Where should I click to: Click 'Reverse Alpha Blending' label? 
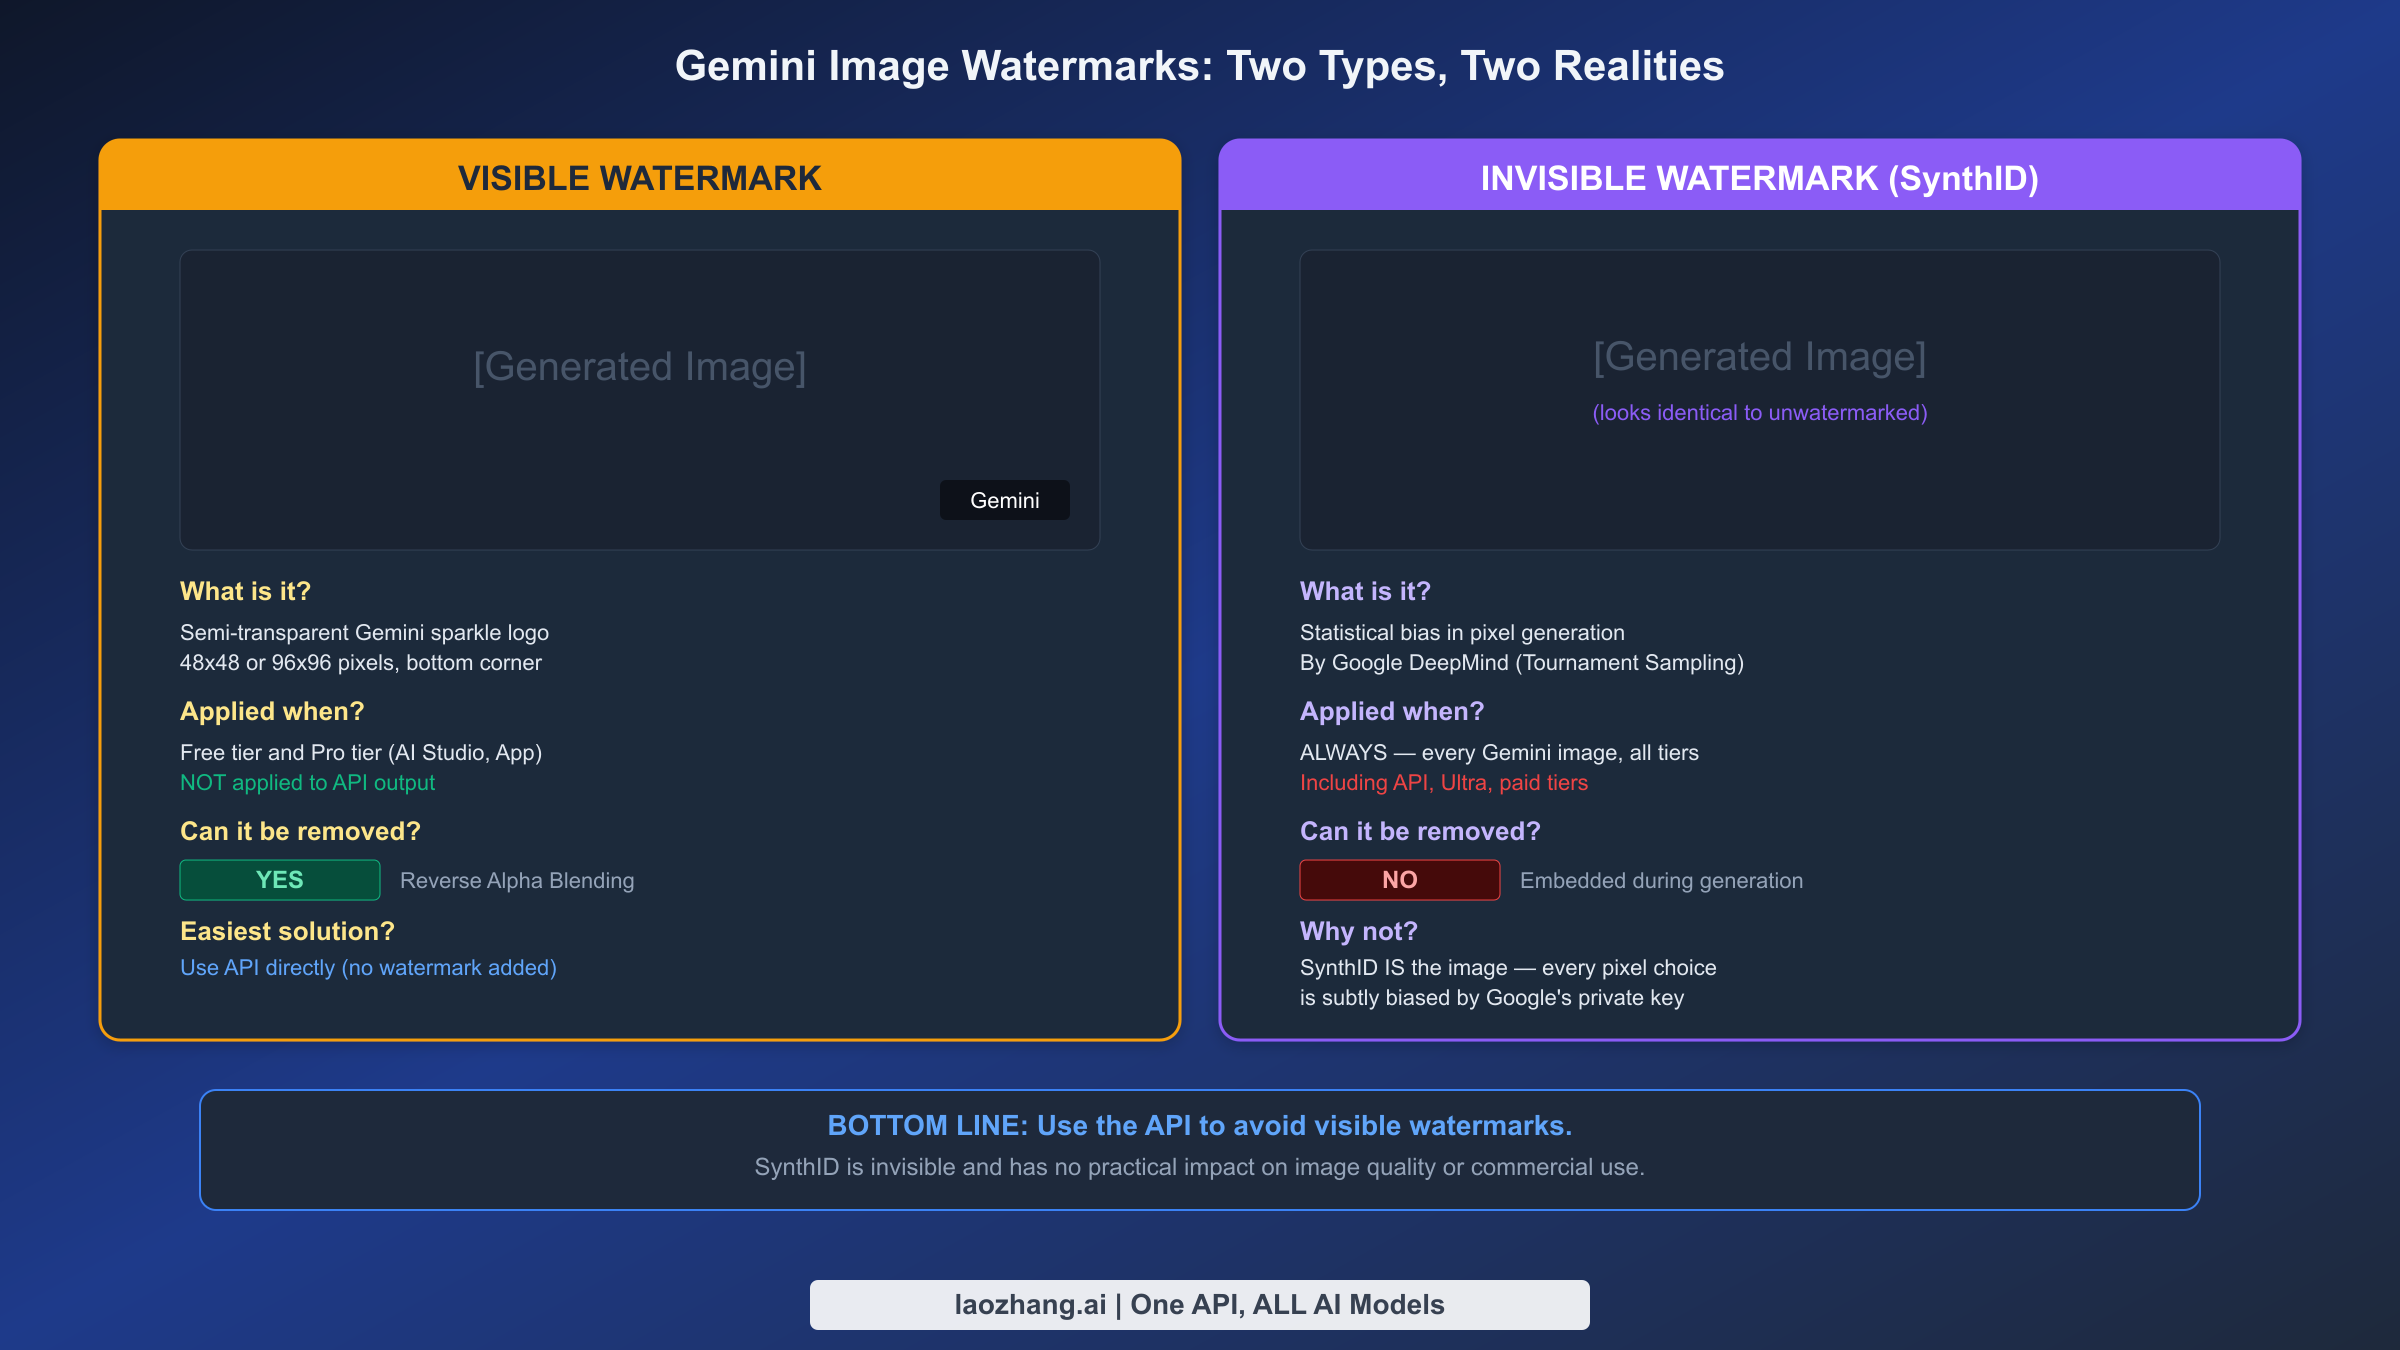click(517, 880)
